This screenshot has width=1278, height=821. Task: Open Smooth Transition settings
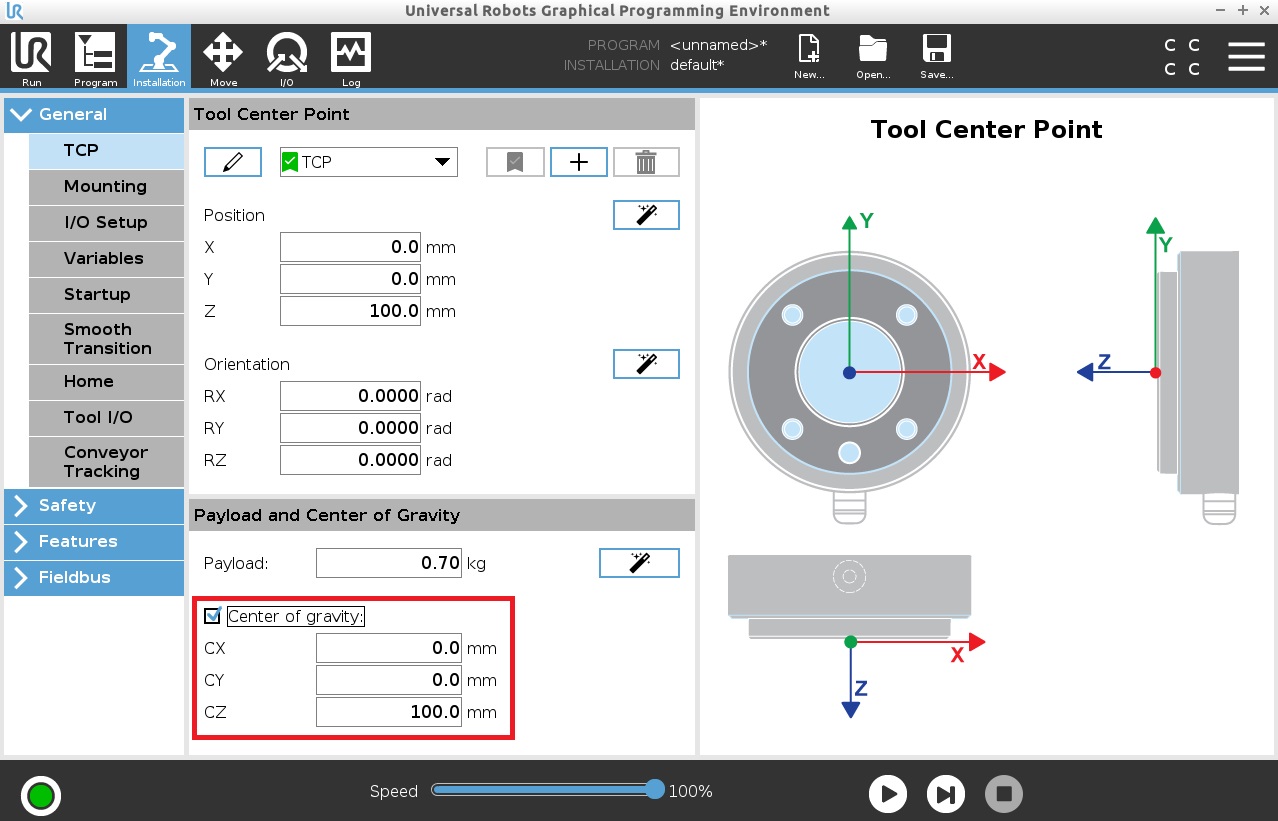106,338
